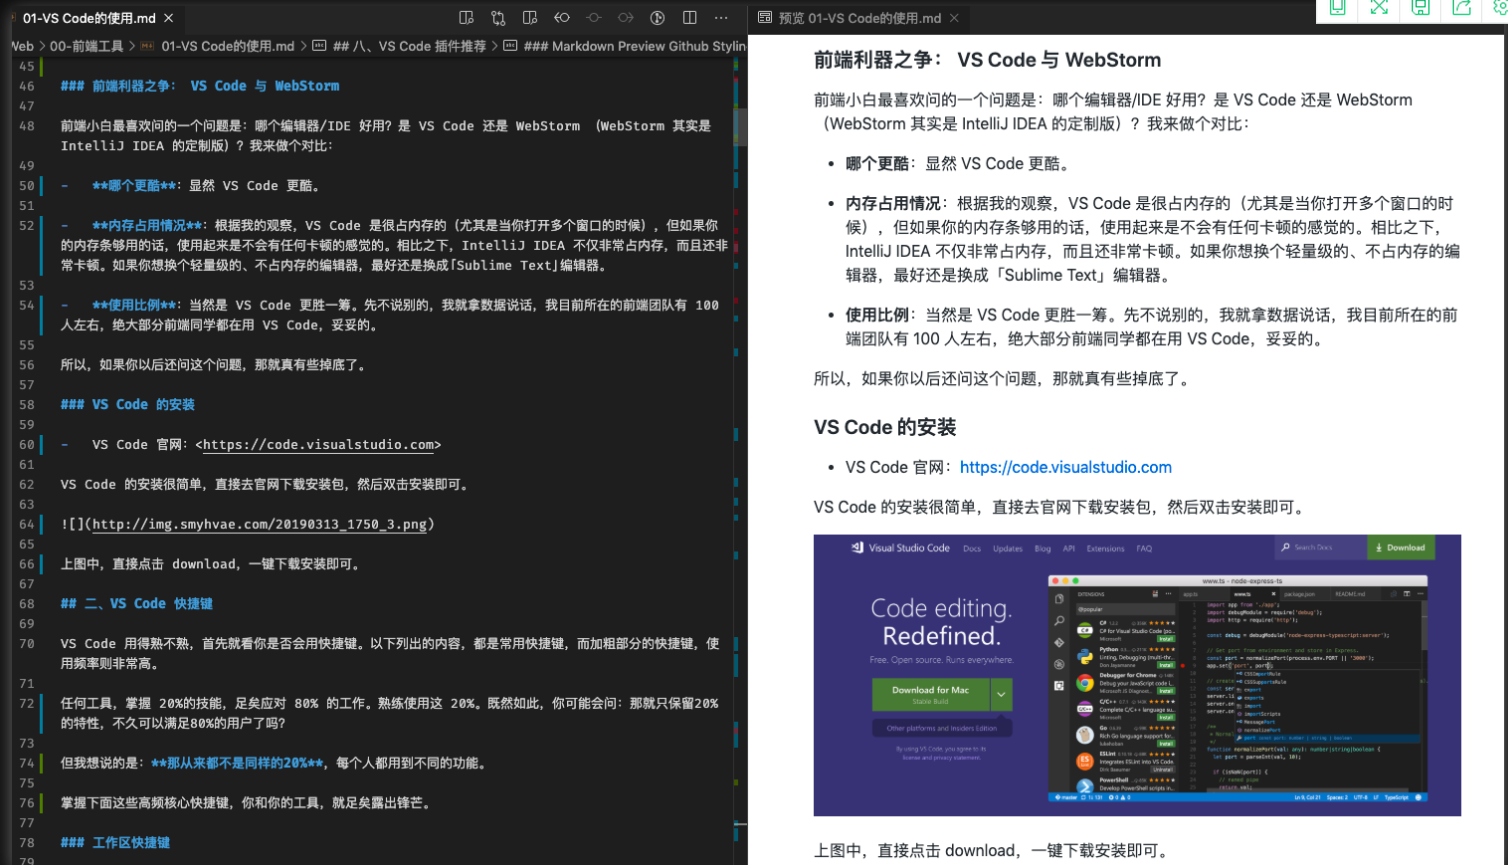Click heading '## 二、VS Code 快捷键' in editor
The height and width of the screenshot is (865, 1508).
tap(136, 604)
